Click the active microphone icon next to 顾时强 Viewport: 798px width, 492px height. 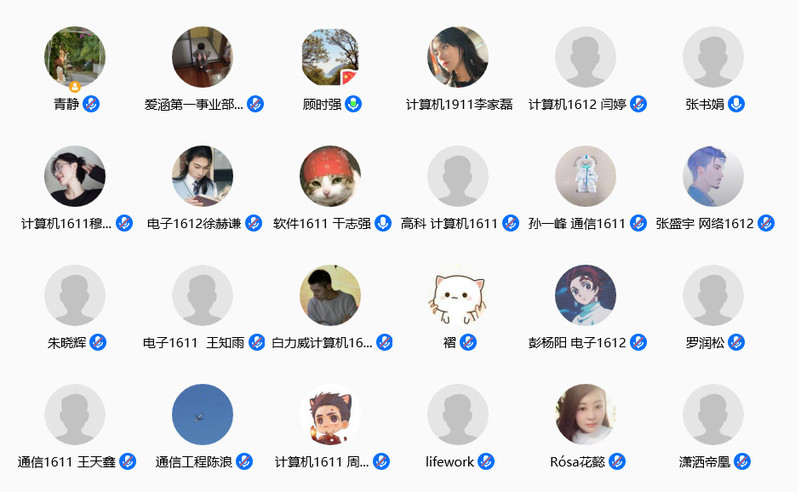[x=353, y=104]
